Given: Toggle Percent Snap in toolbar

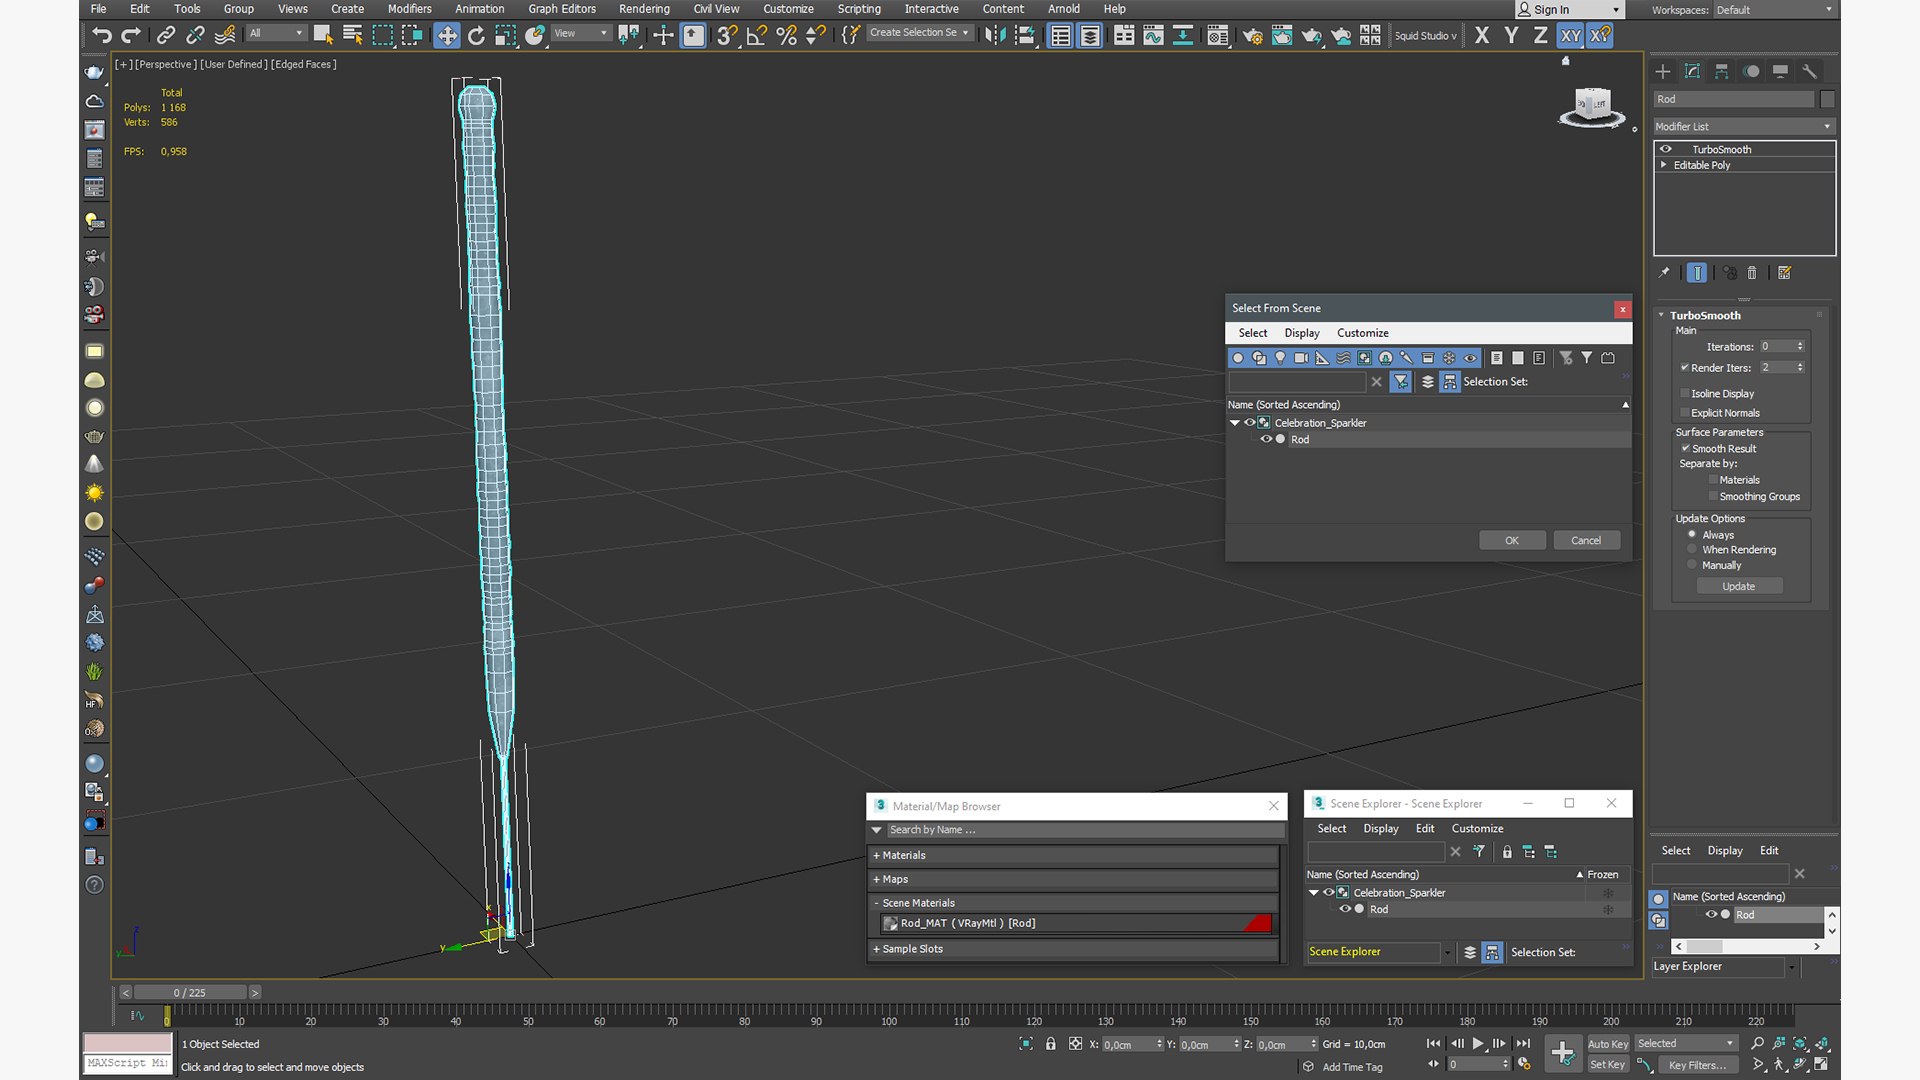Looking at the screenshot, I should coord(787,36).
